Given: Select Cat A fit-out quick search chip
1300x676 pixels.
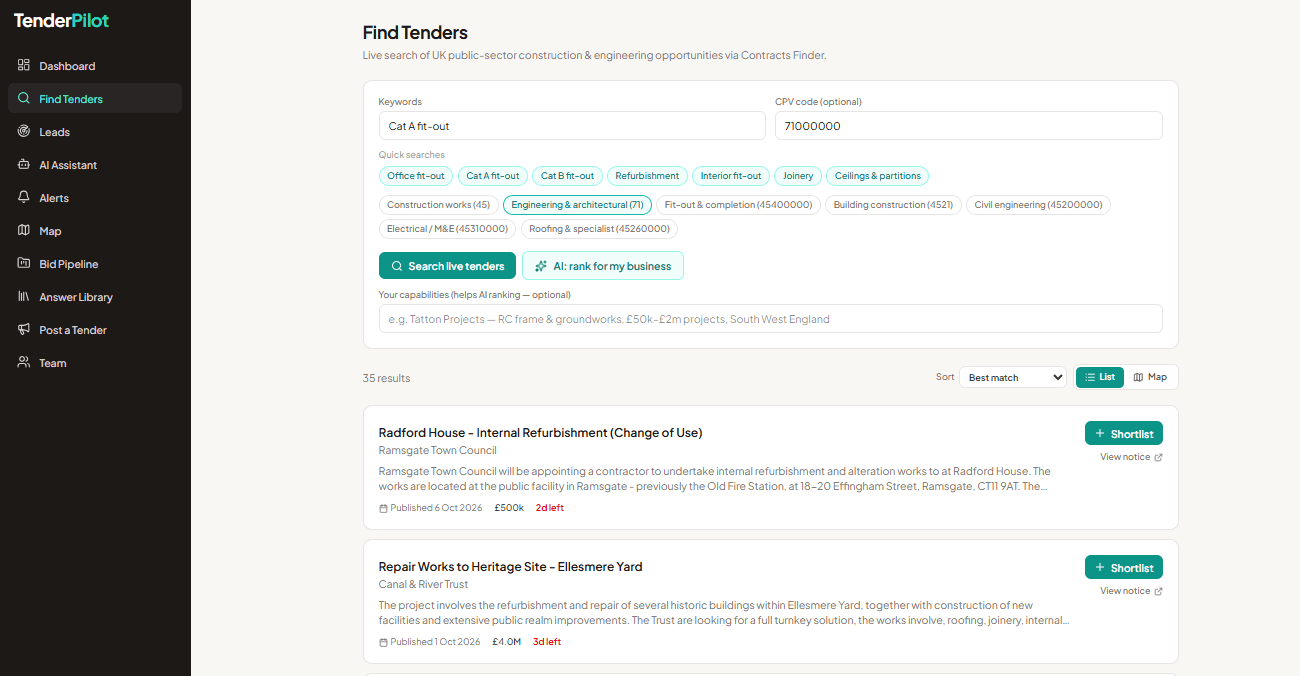Looking at the screenshot, I should click(493, 176).
